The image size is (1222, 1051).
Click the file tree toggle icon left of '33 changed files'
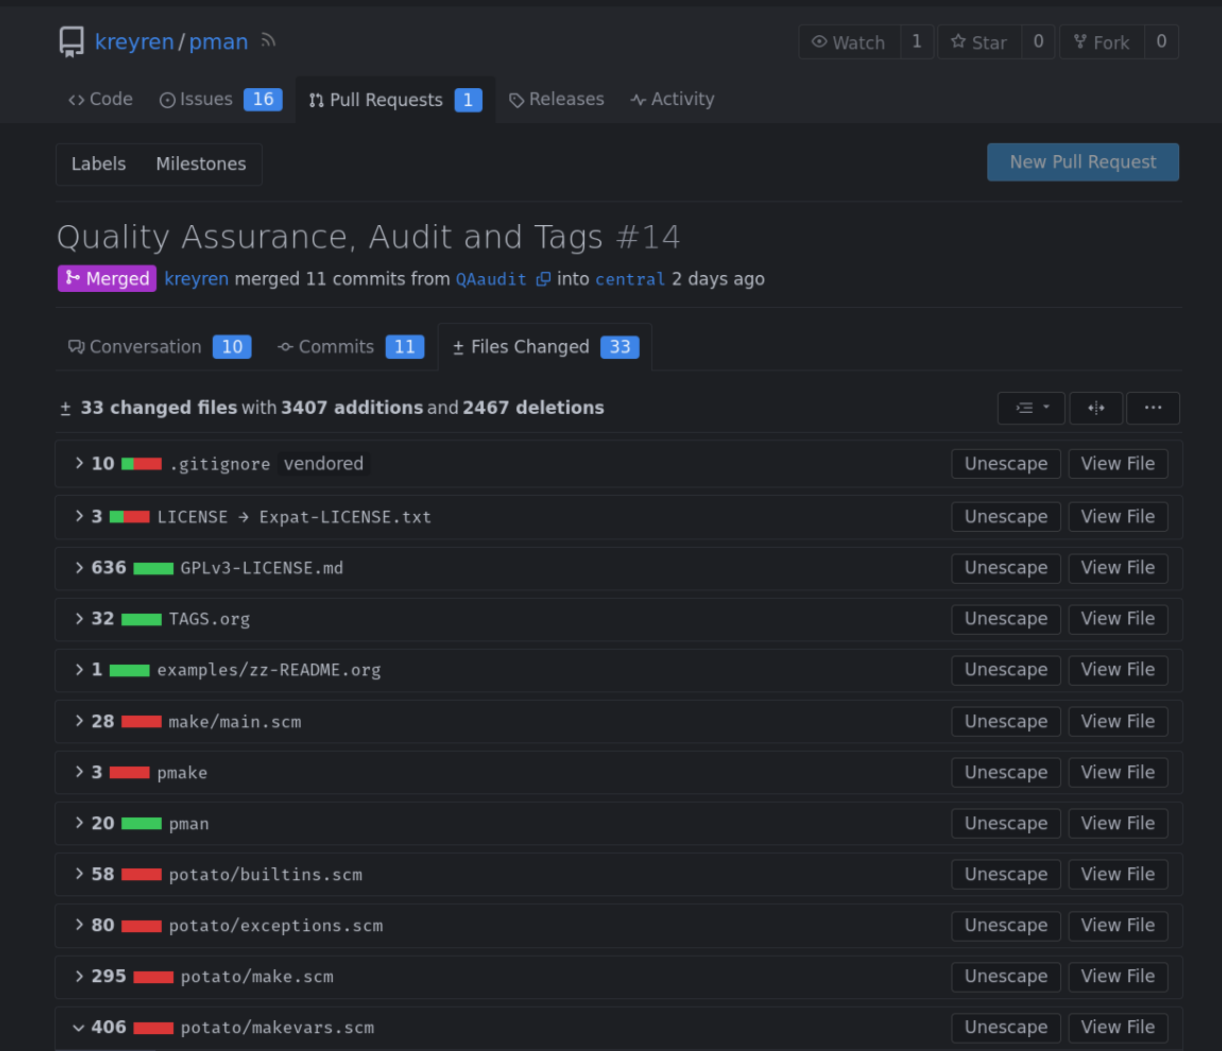pos(66,408)
